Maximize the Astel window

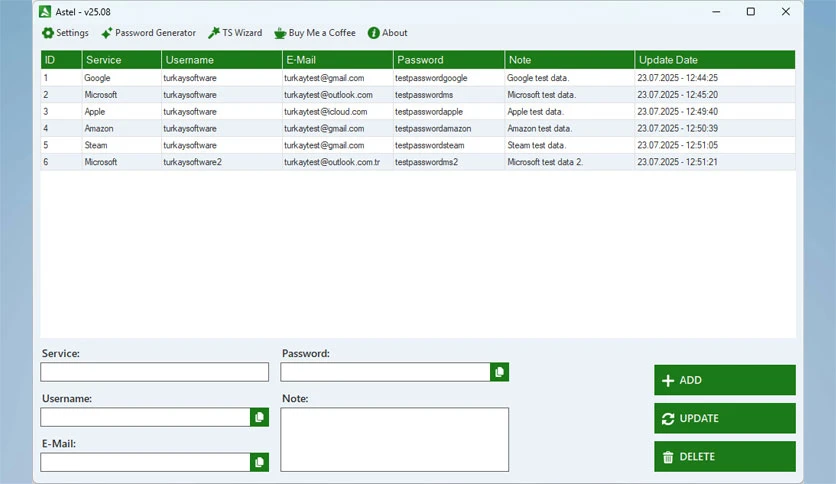pyautogui.click(x=751, y=11)
